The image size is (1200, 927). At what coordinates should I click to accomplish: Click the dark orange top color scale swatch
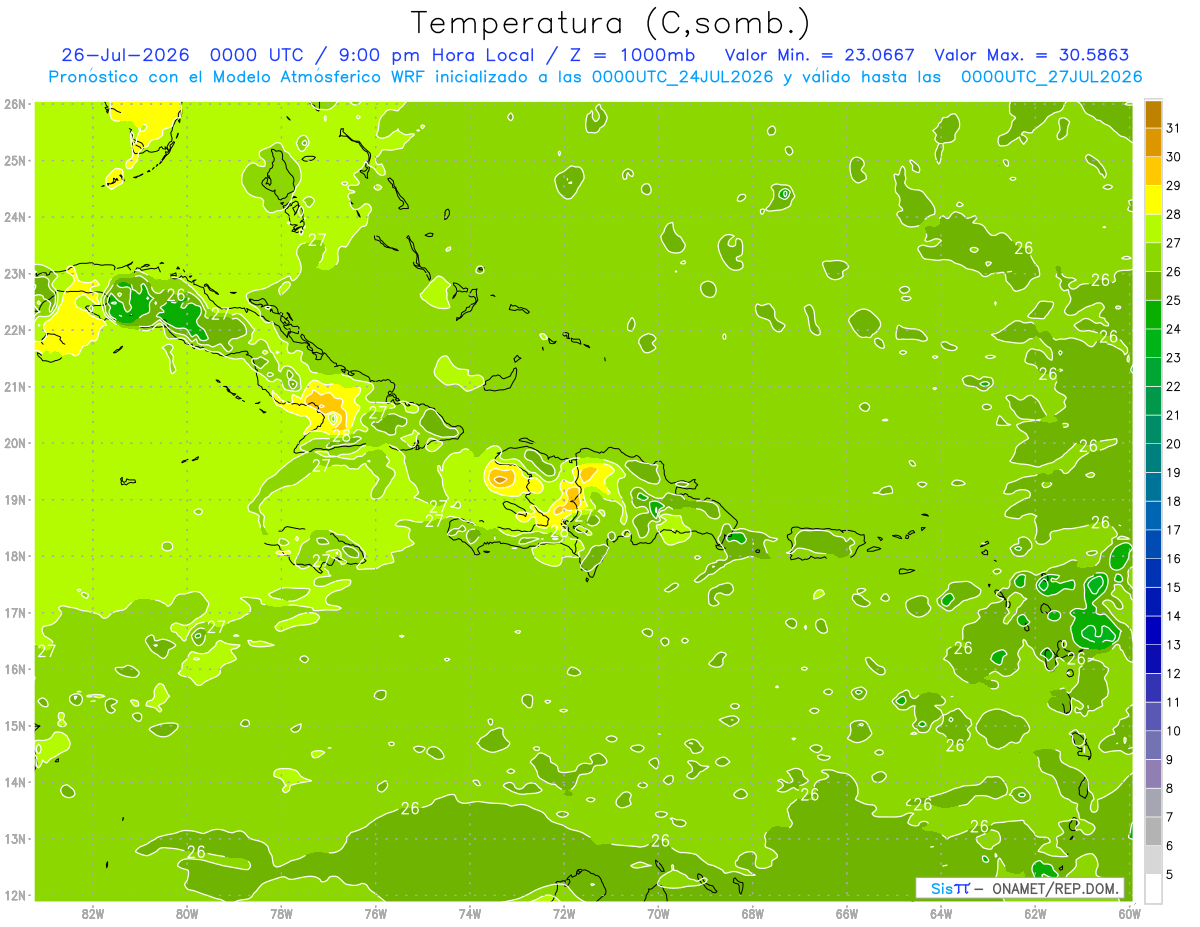pos(1153,114)
